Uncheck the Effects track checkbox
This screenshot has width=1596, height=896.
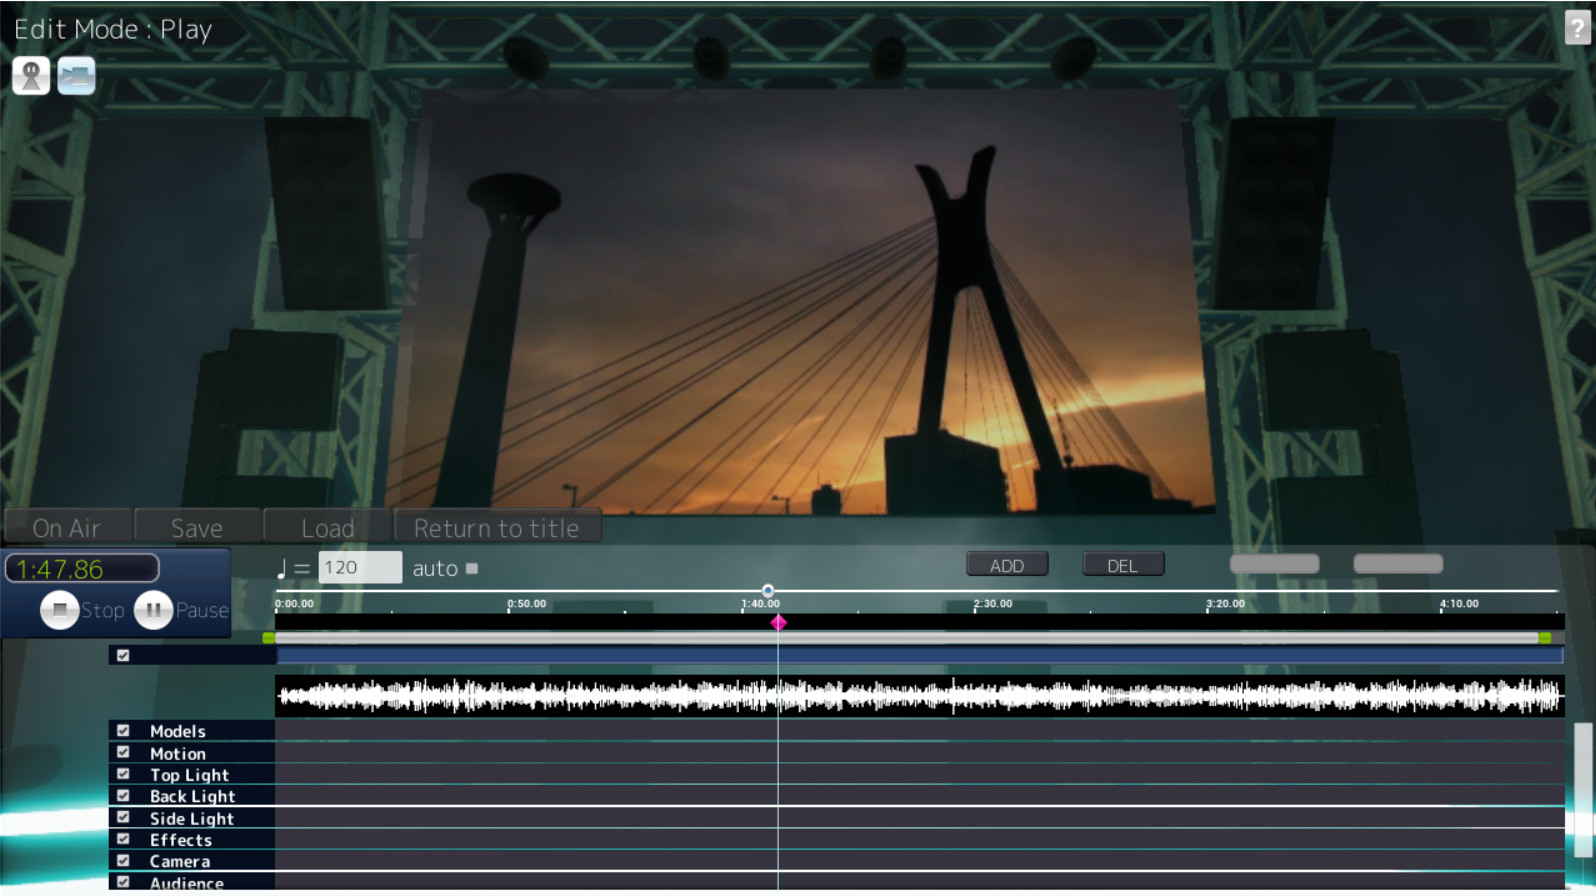[x=123, y=839]
